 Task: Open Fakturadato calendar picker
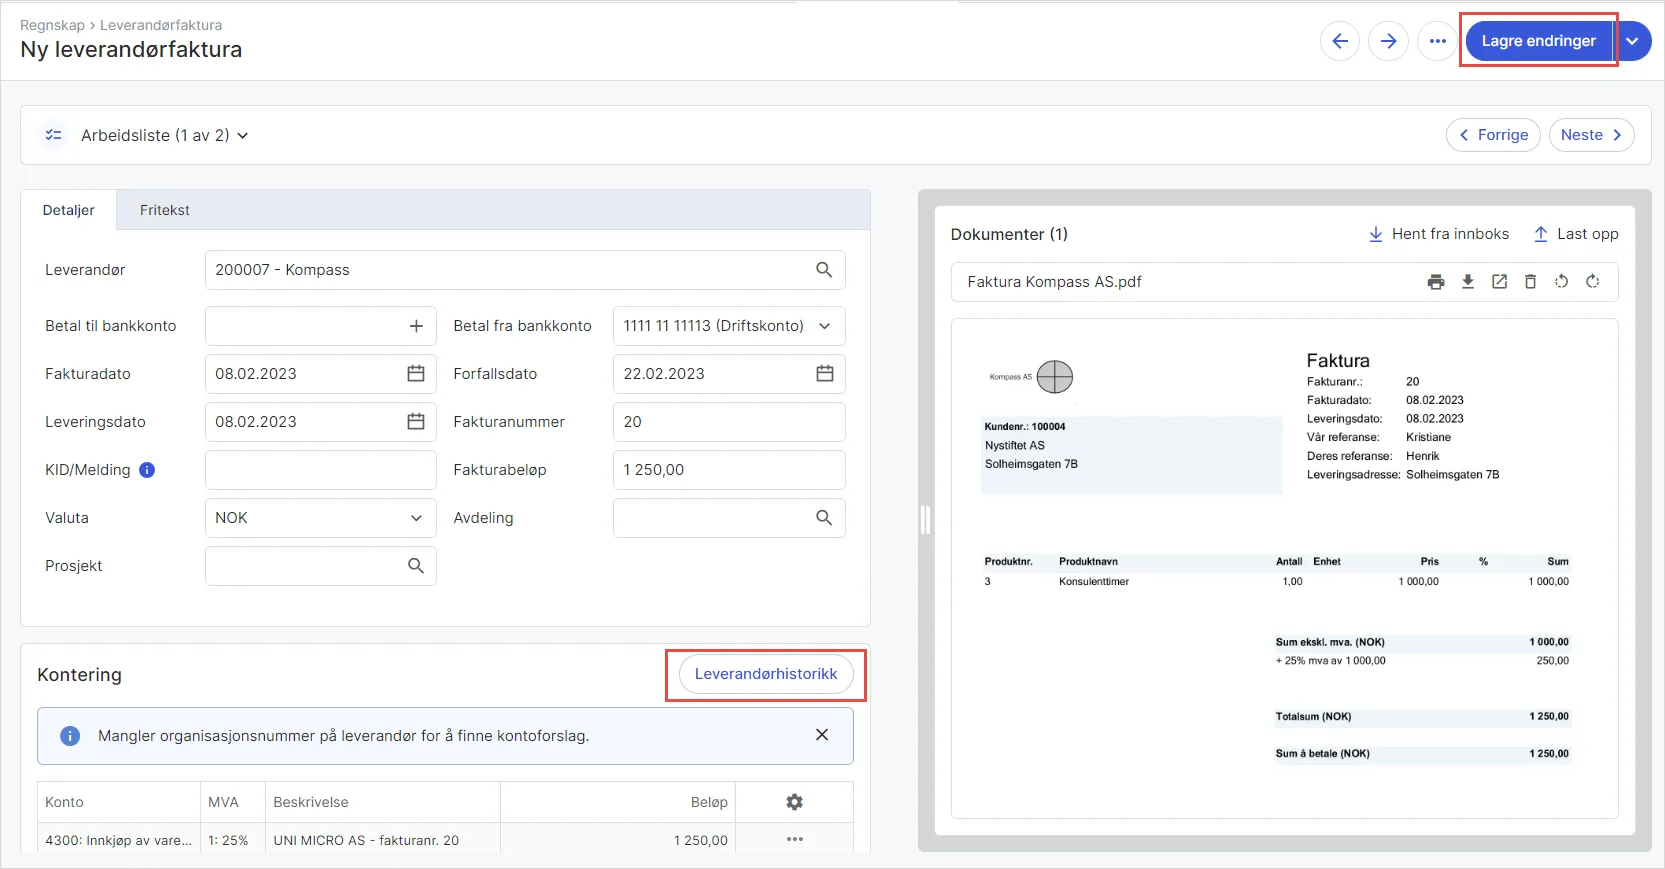point(416,374)
